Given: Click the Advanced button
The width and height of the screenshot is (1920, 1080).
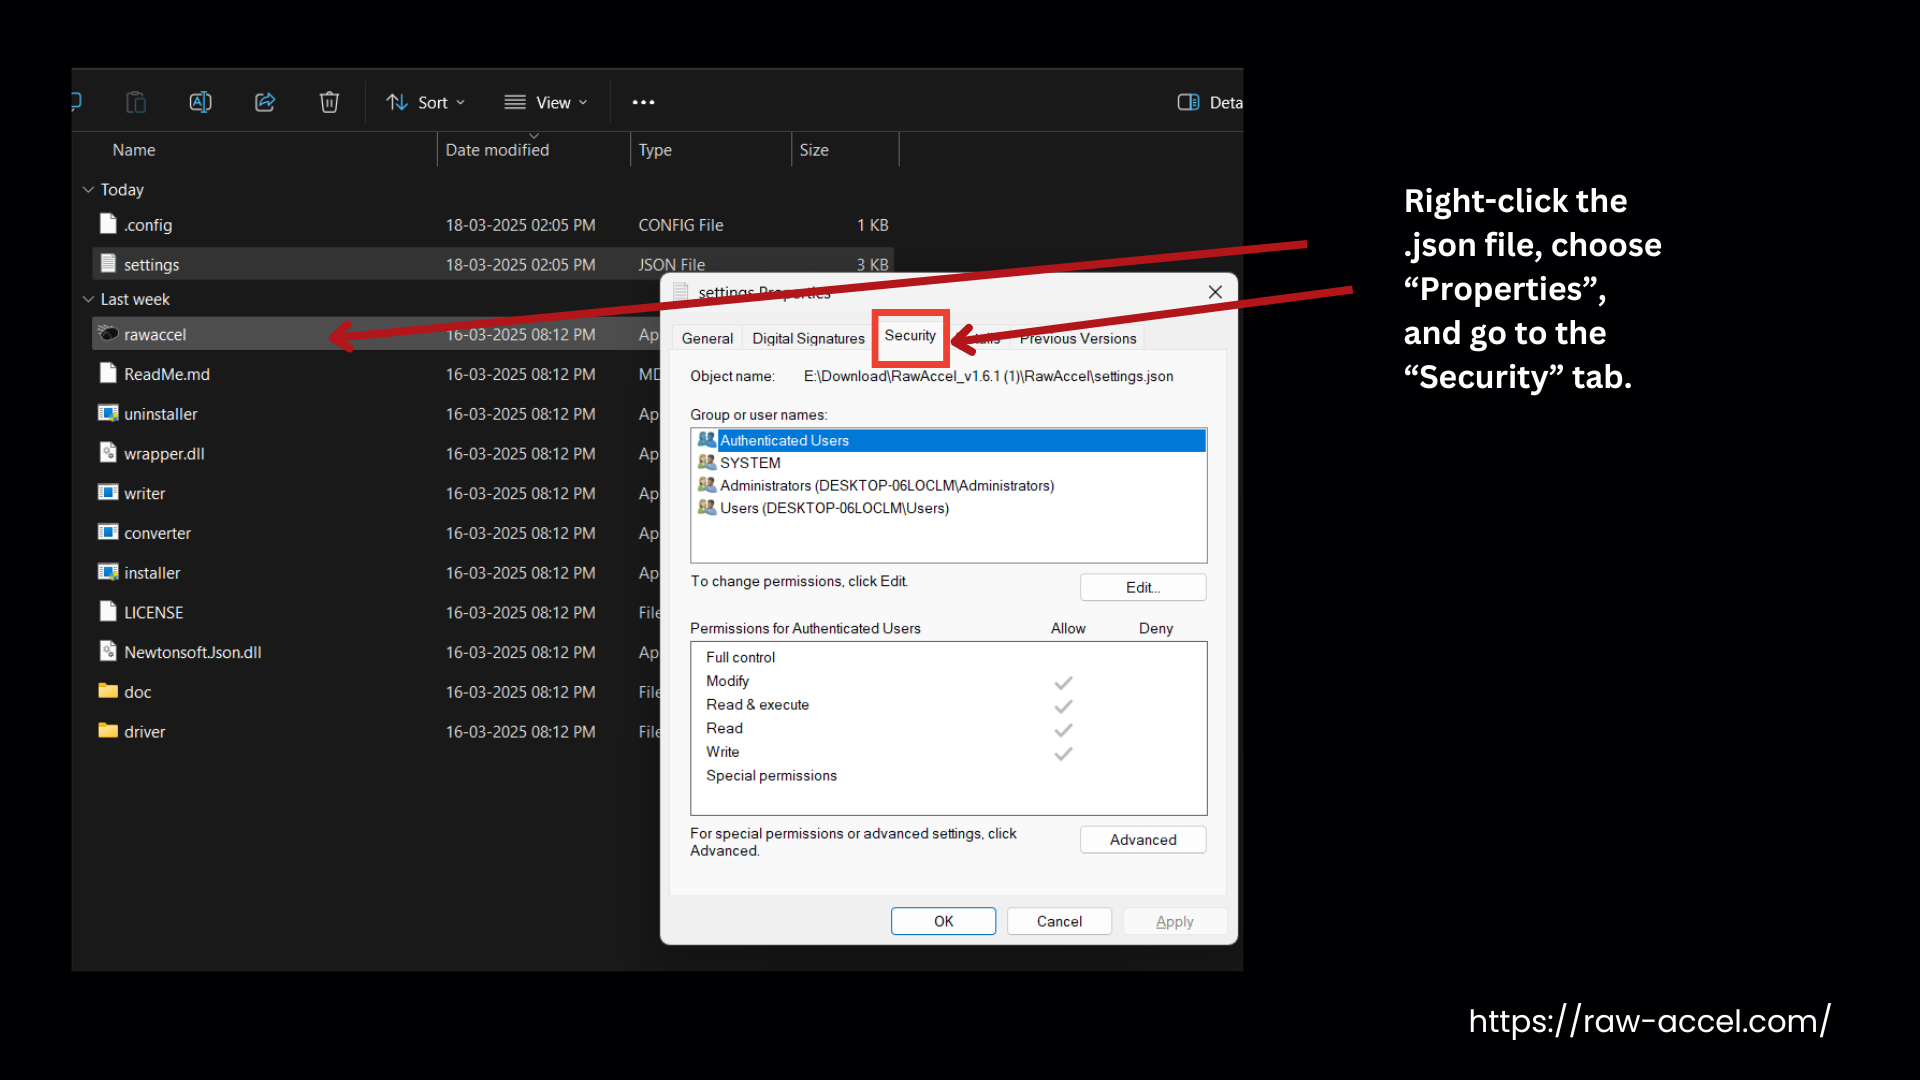Looking at the screenshot, I should tap(1143, 840).
